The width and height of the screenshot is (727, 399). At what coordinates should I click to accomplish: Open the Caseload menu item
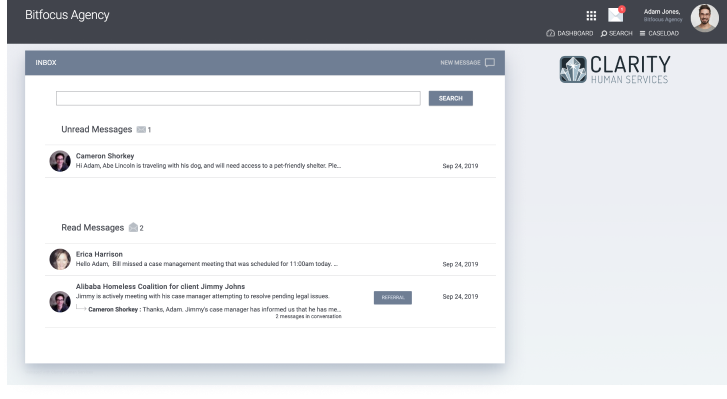tap(659, 33)
